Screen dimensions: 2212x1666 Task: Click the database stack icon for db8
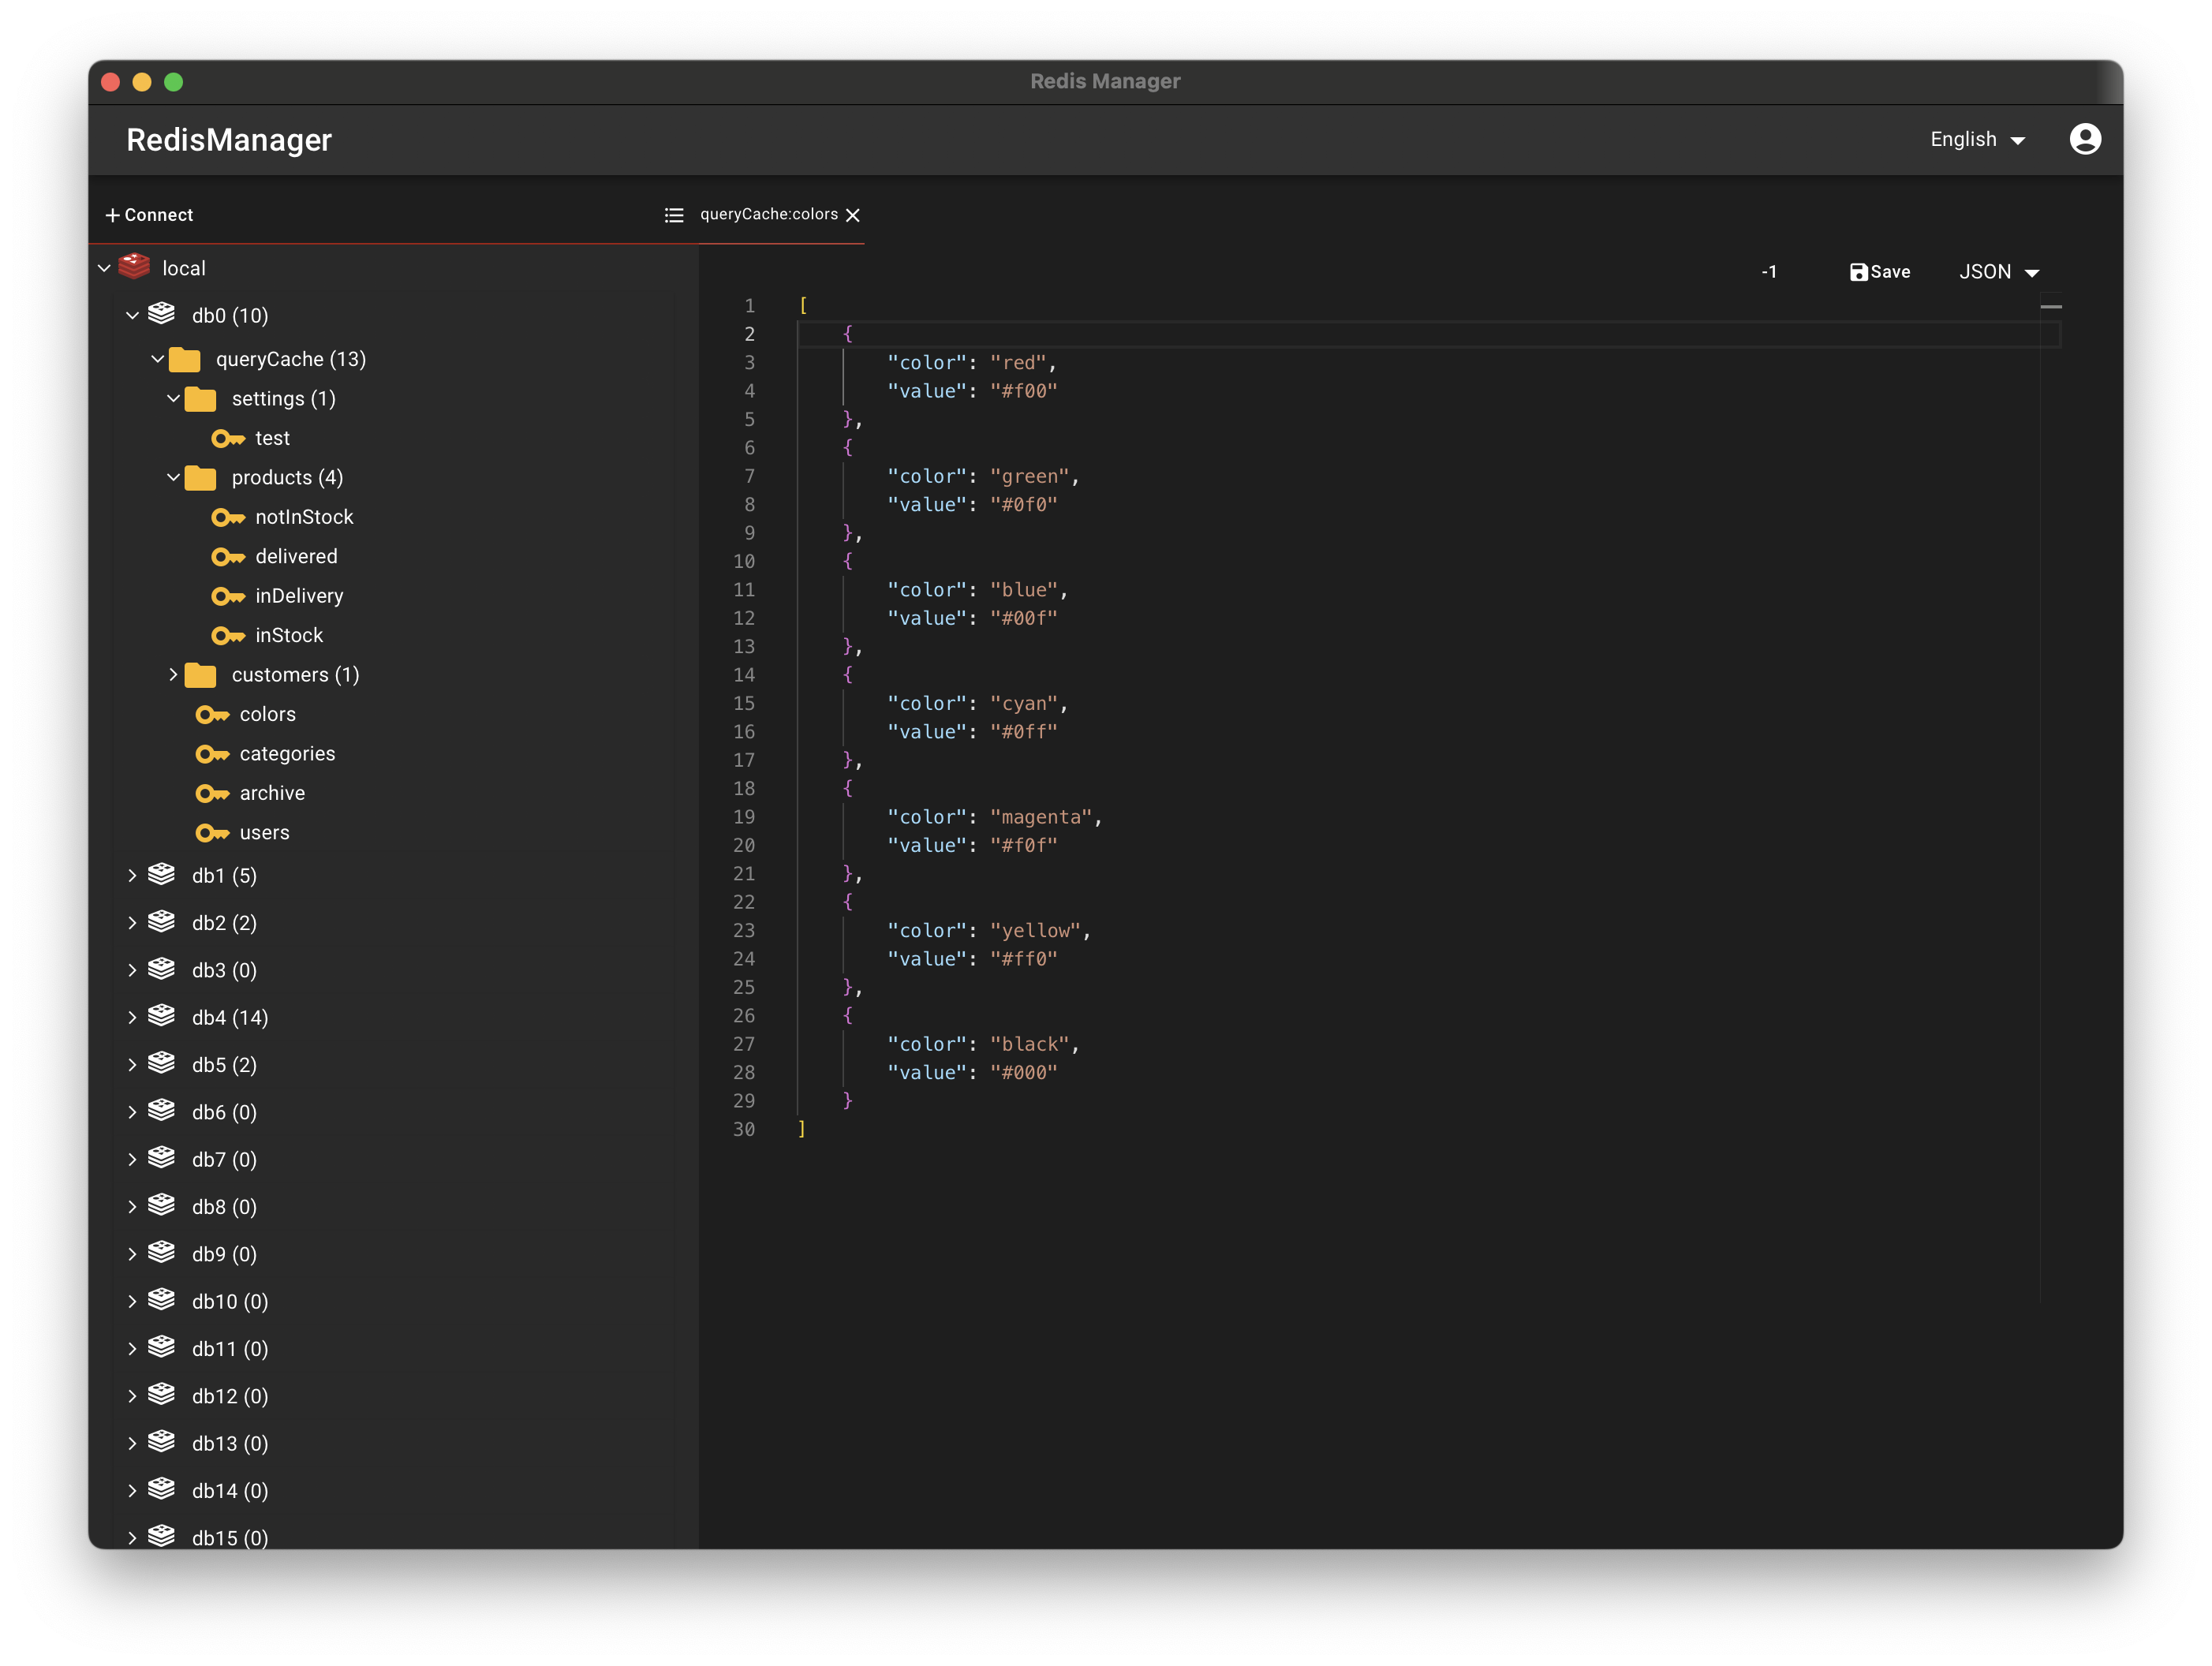pos(161,1205)
